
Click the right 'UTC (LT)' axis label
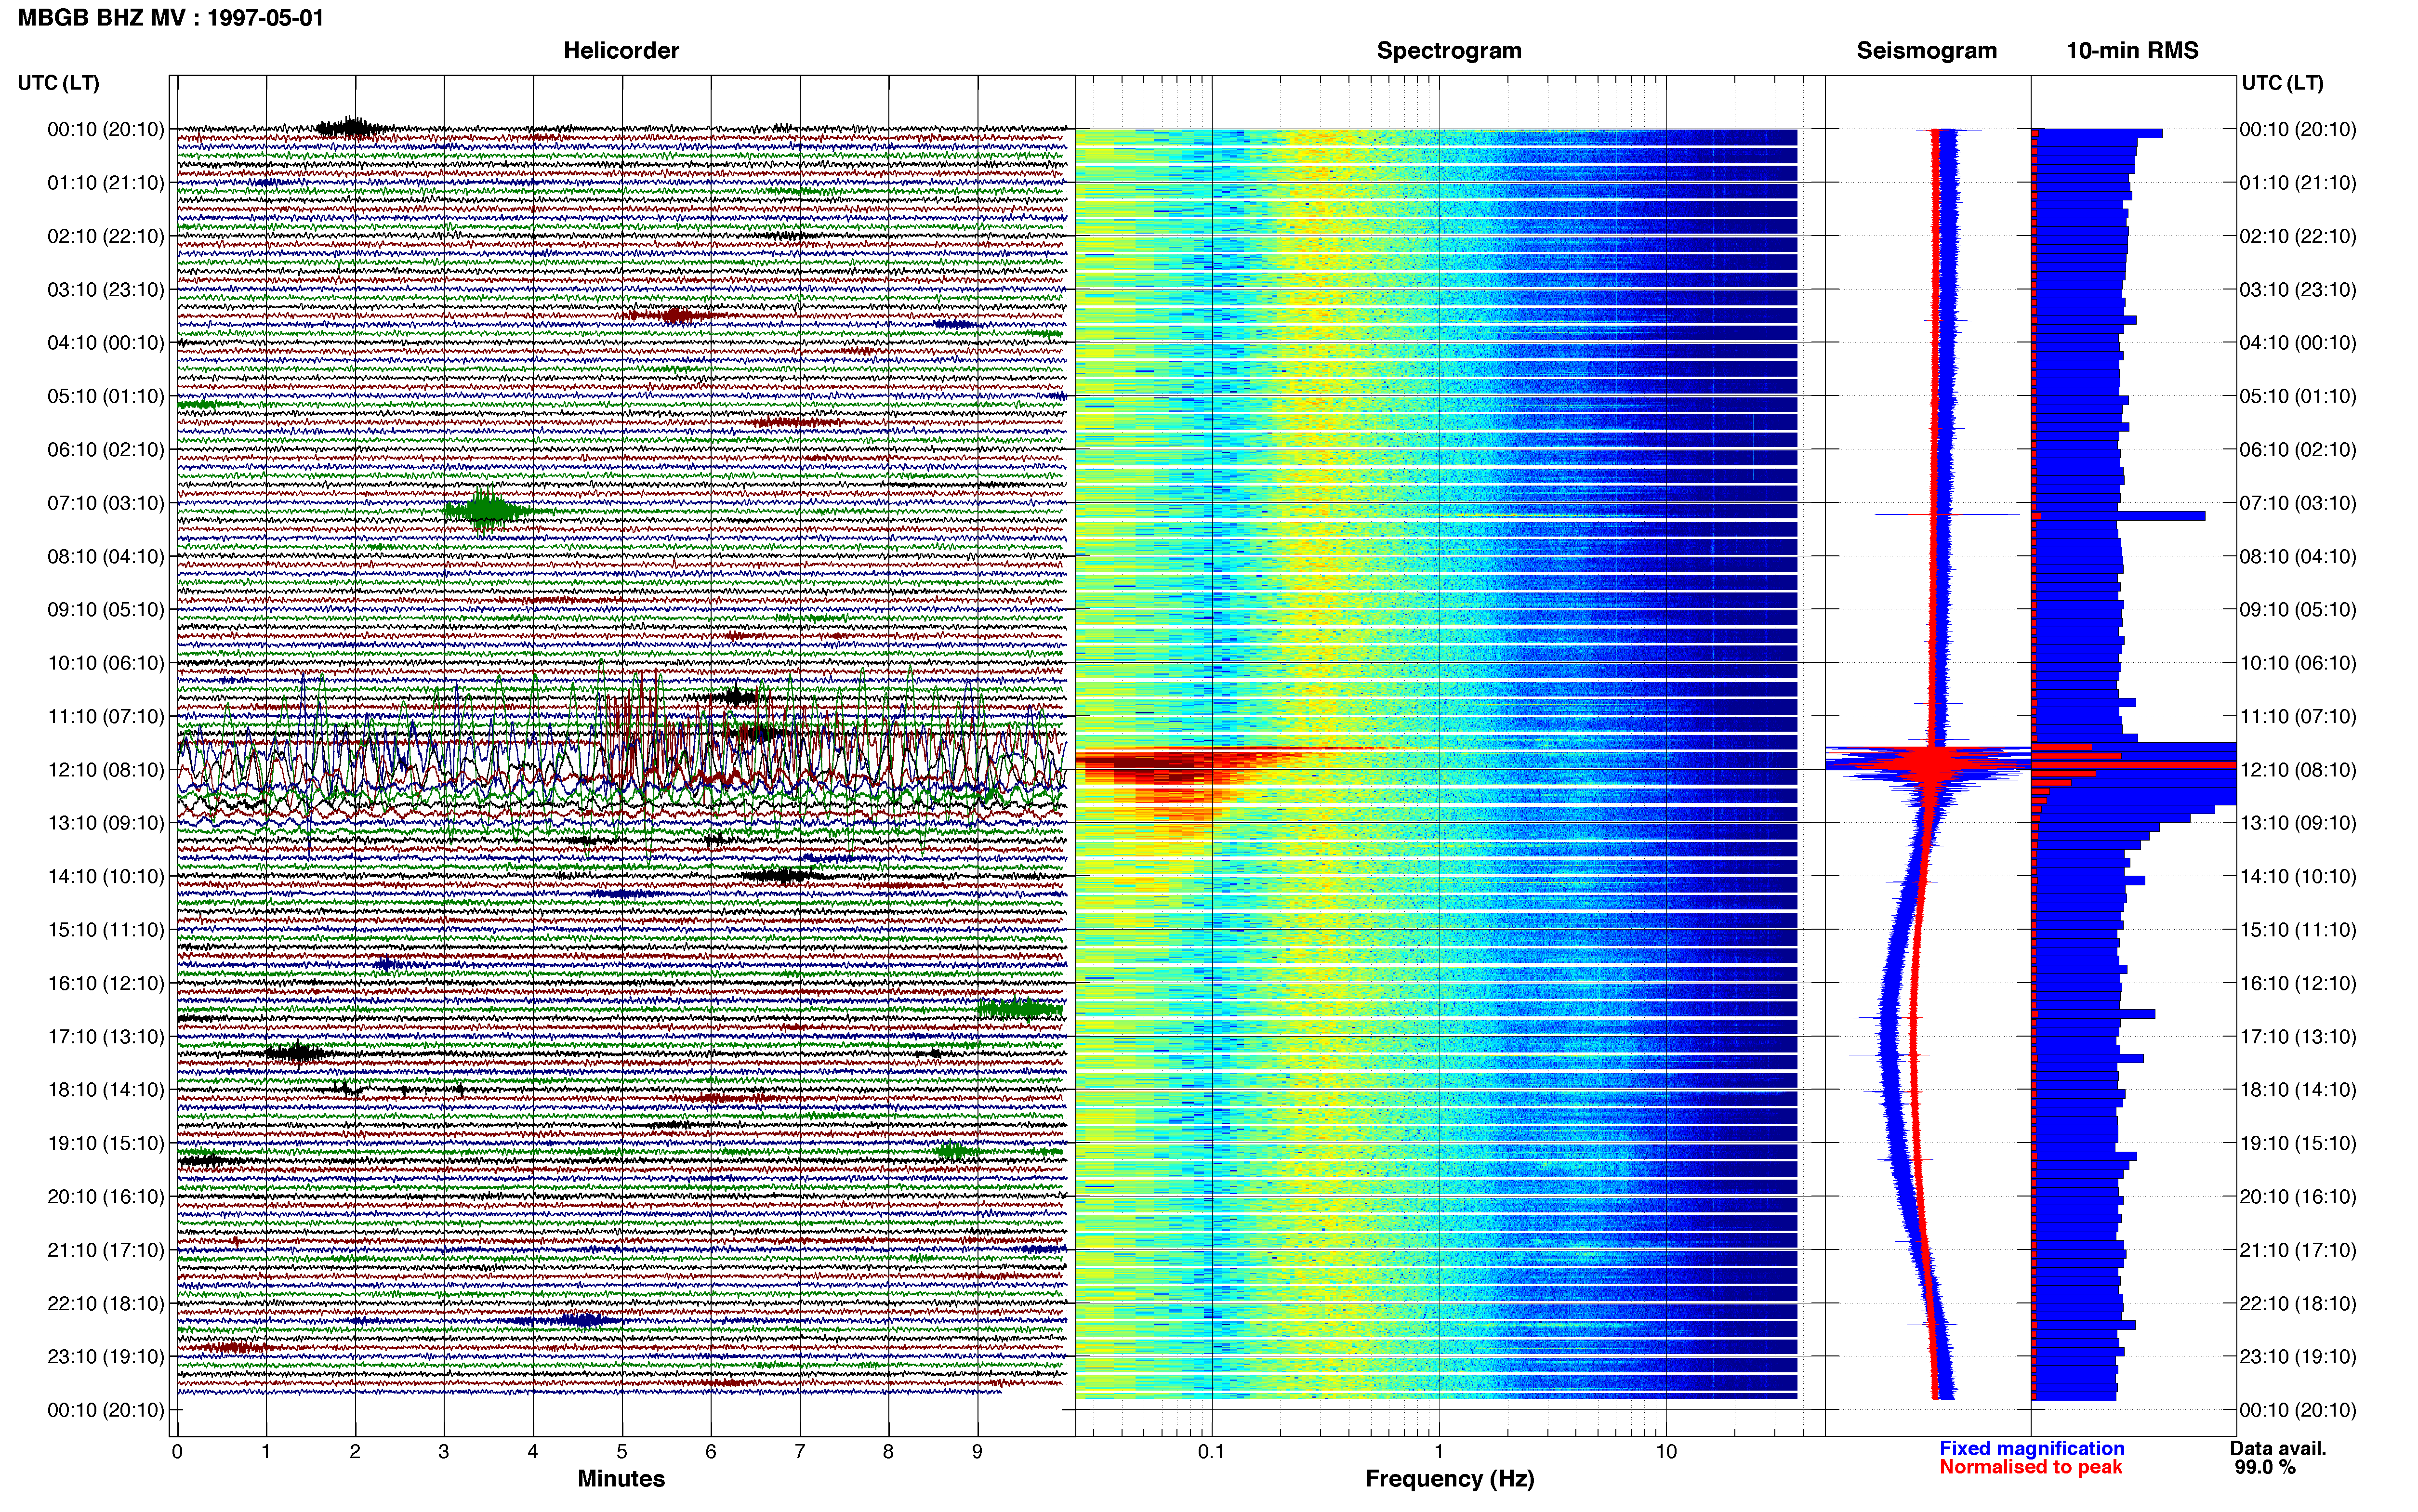pyautogui.click(x=2282, y=83)
